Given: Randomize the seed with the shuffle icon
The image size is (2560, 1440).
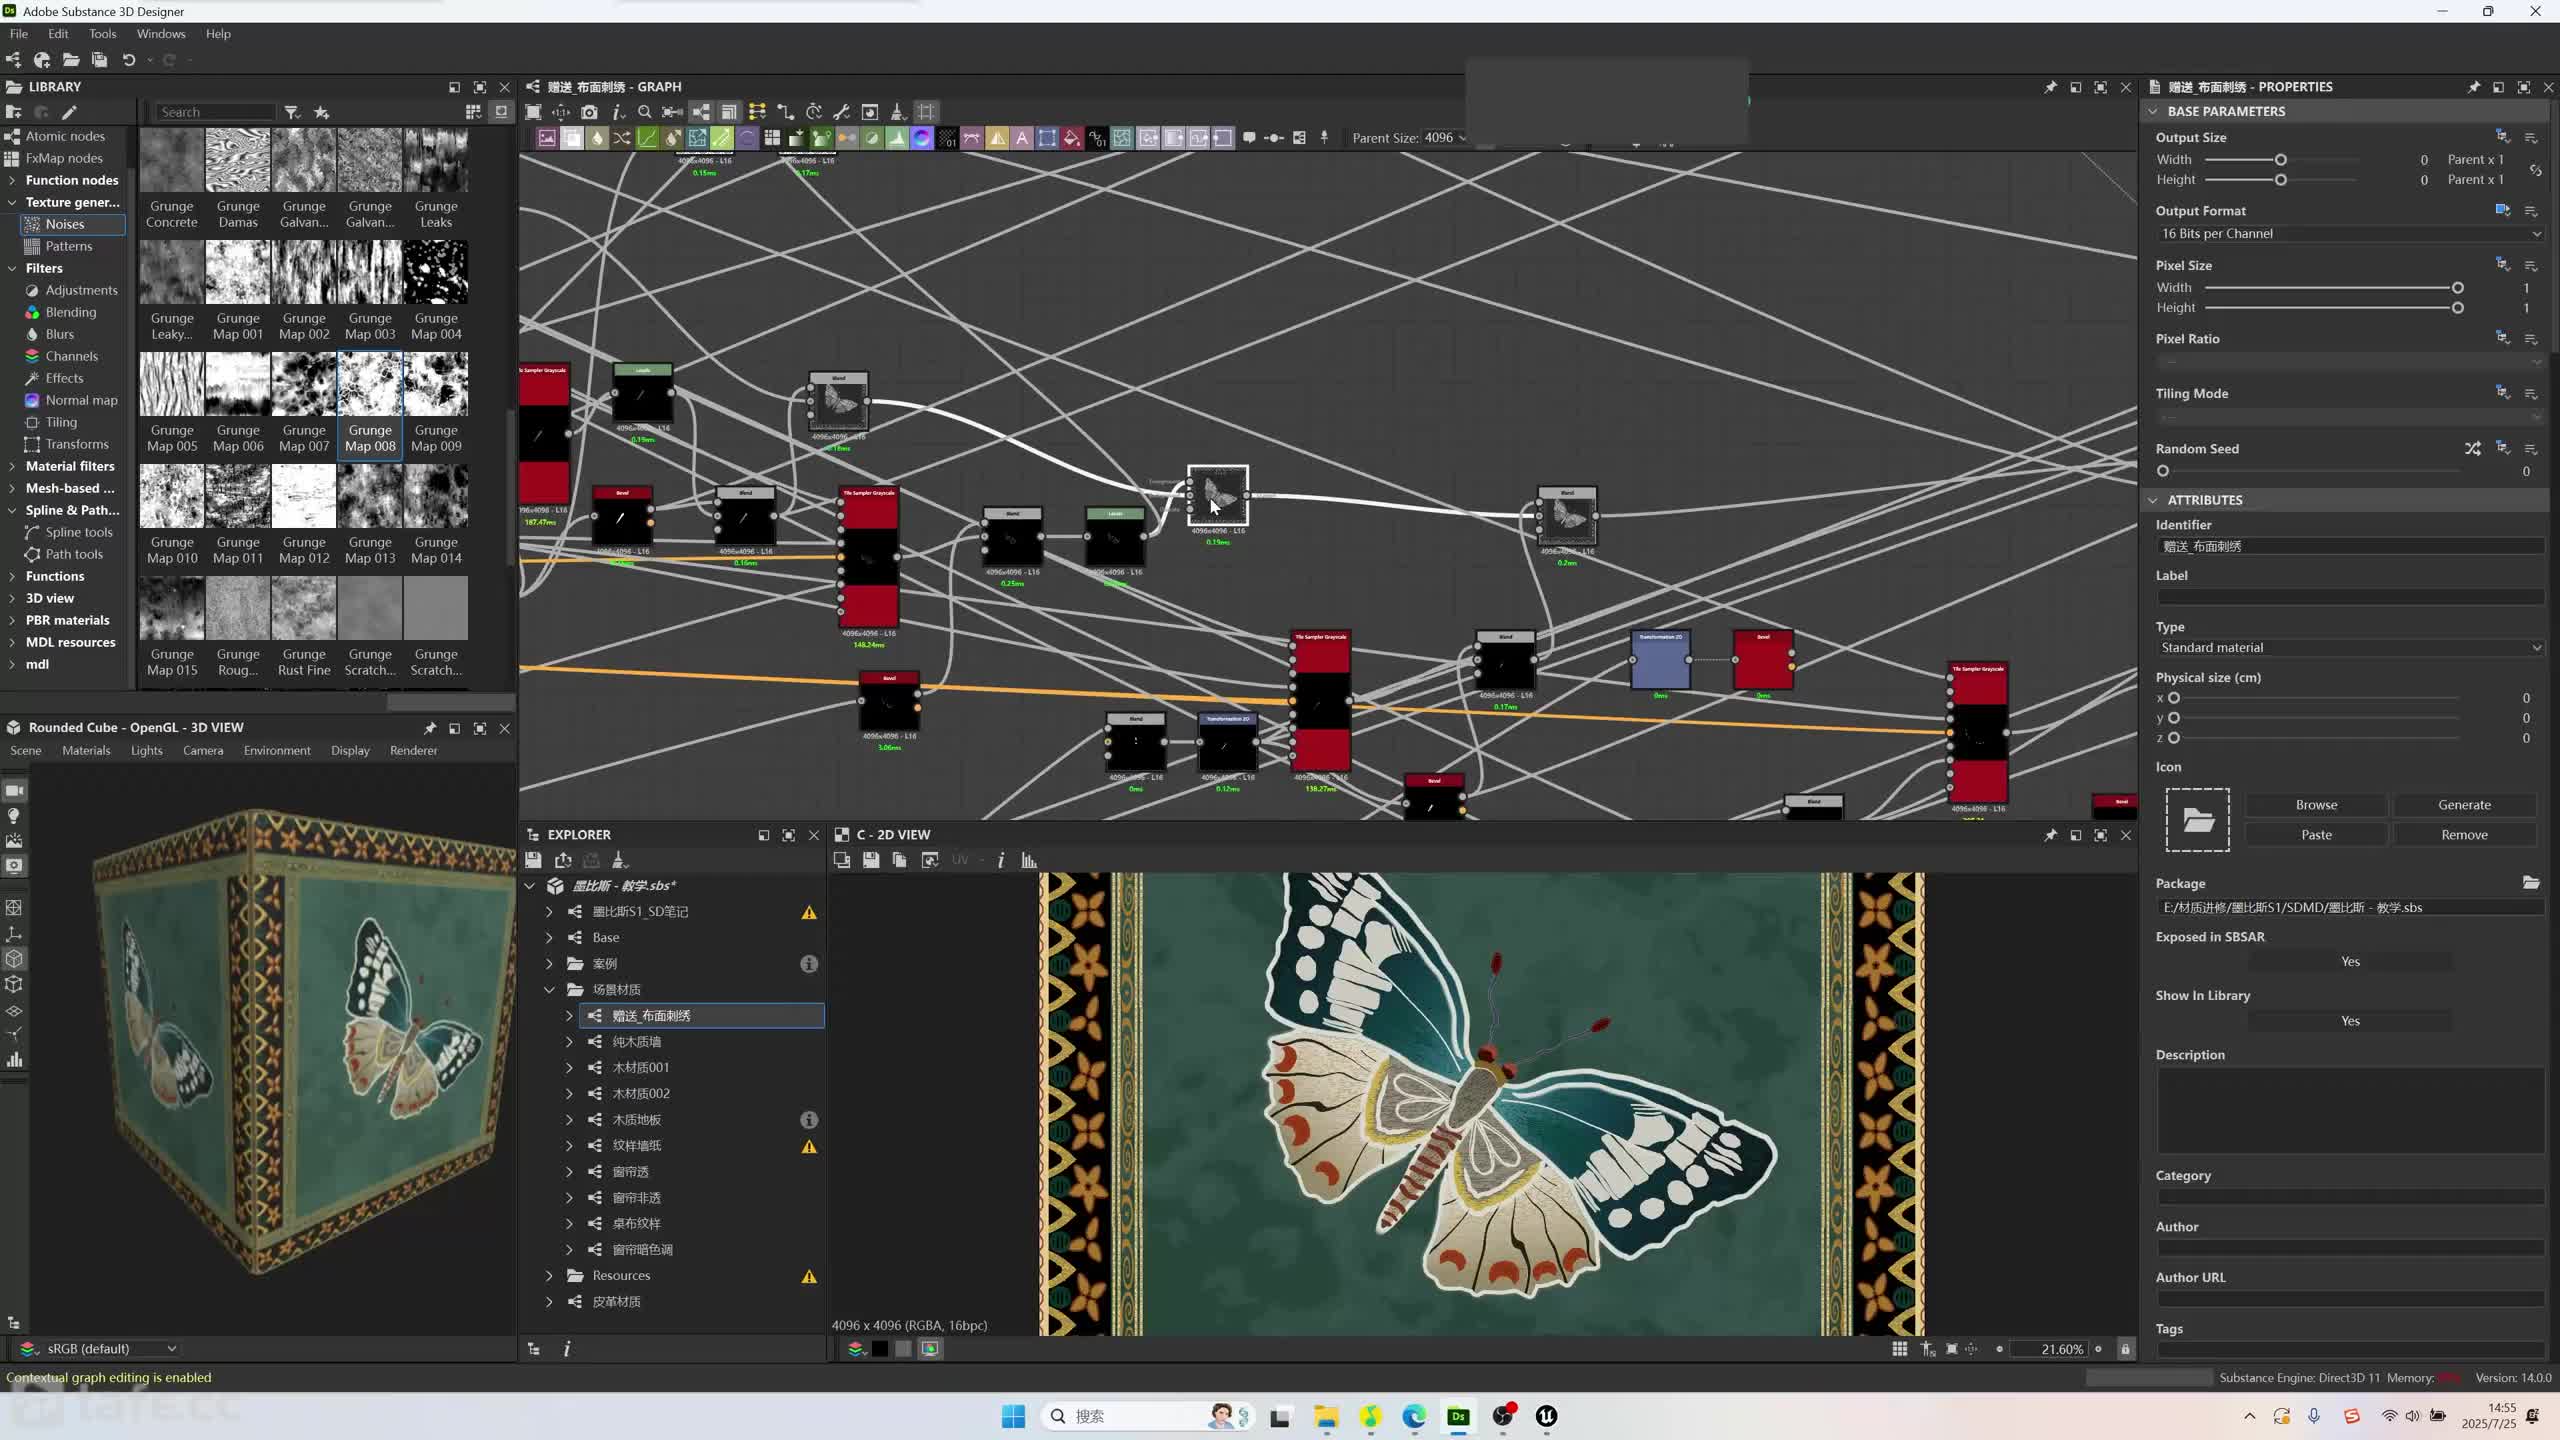Looking at the screenshot, I should [2473, 449].
